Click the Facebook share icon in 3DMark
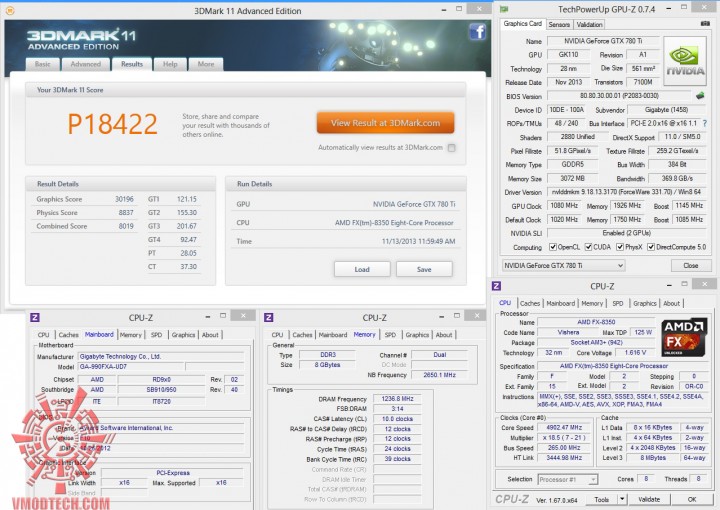 (x=478, y=32)
